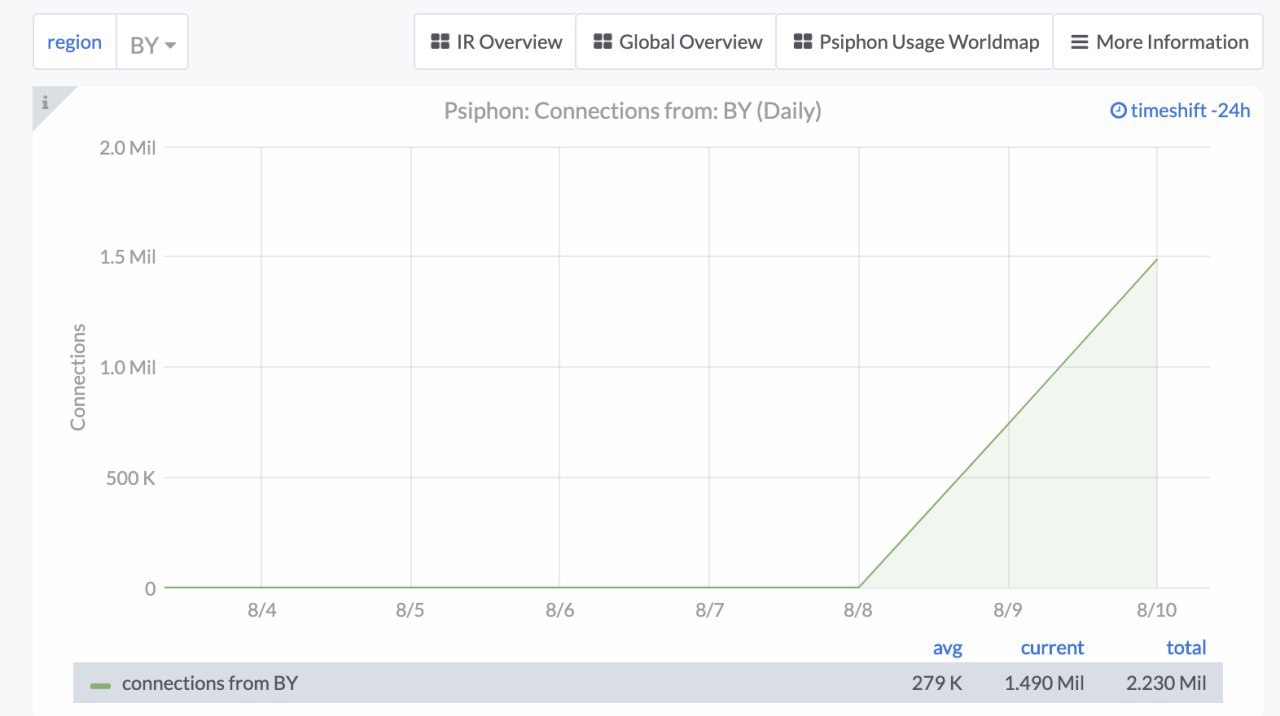Image resolution: width=1280 pixels, height=716 pixels.
Task: Sort legend by current column
Action: pyautogui.click(x=1052, y=648)
